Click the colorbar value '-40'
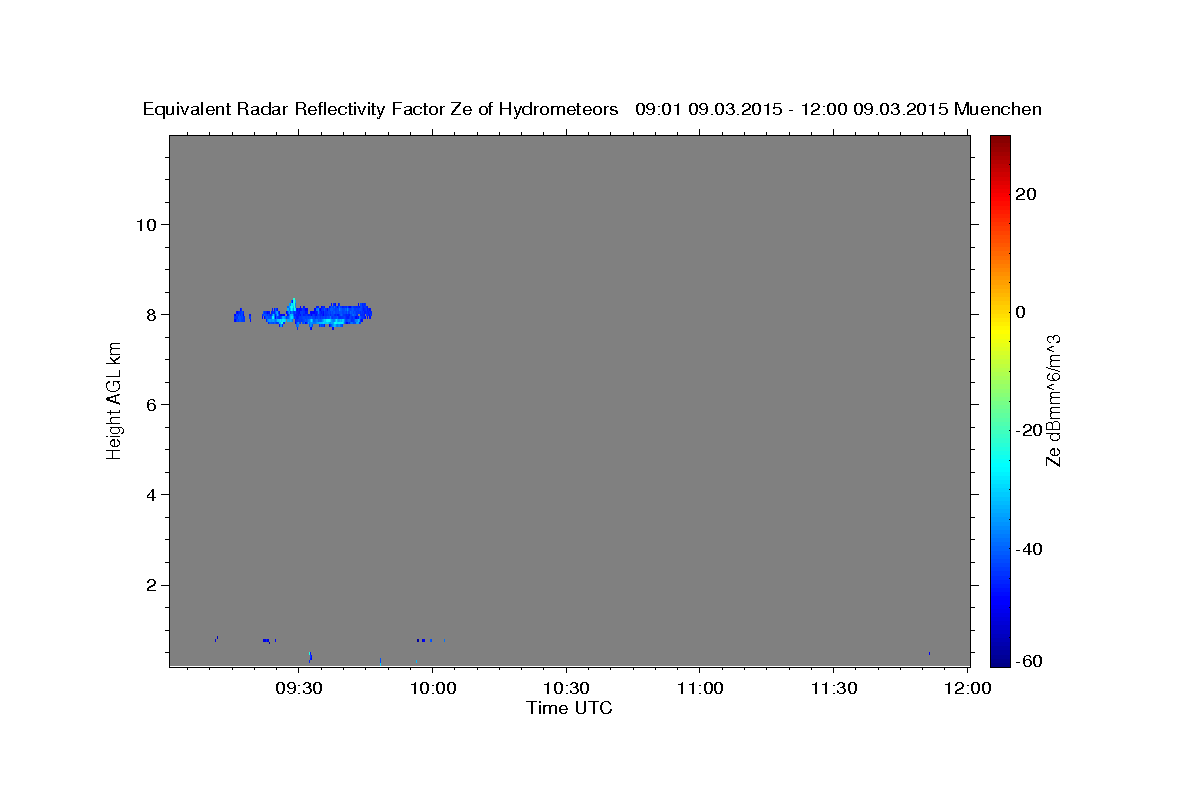The width and height of the screenshot is (1200, 800). [x=1029, y=549]
